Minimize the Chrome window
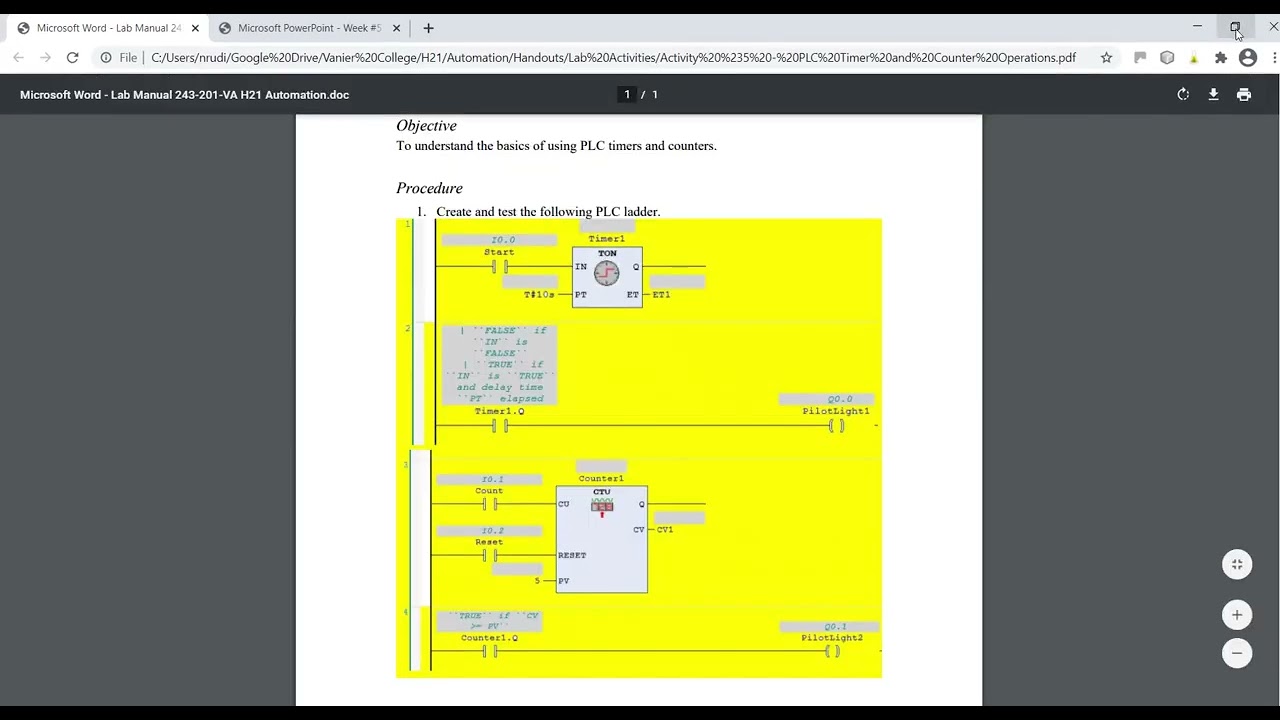This screenshot has width=1280, height=720. [1197, 27]
